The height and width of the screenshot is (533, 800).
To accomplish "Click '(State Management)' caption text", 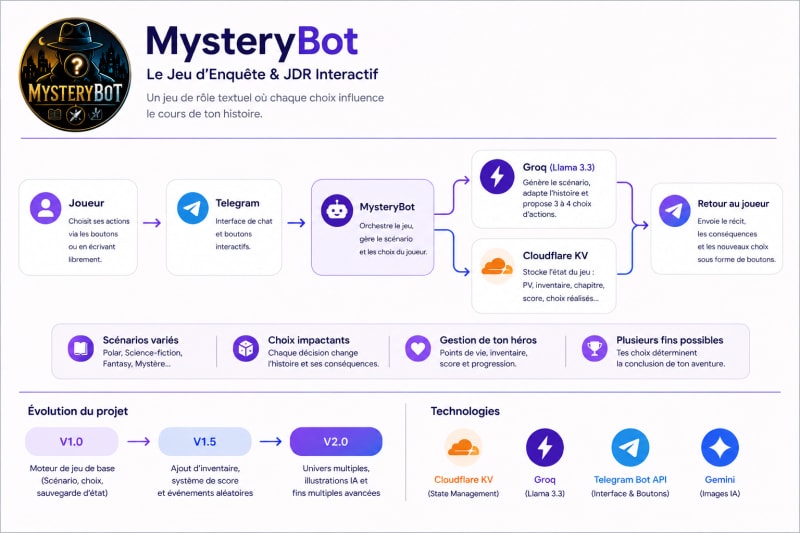I will tap(463, 494).
